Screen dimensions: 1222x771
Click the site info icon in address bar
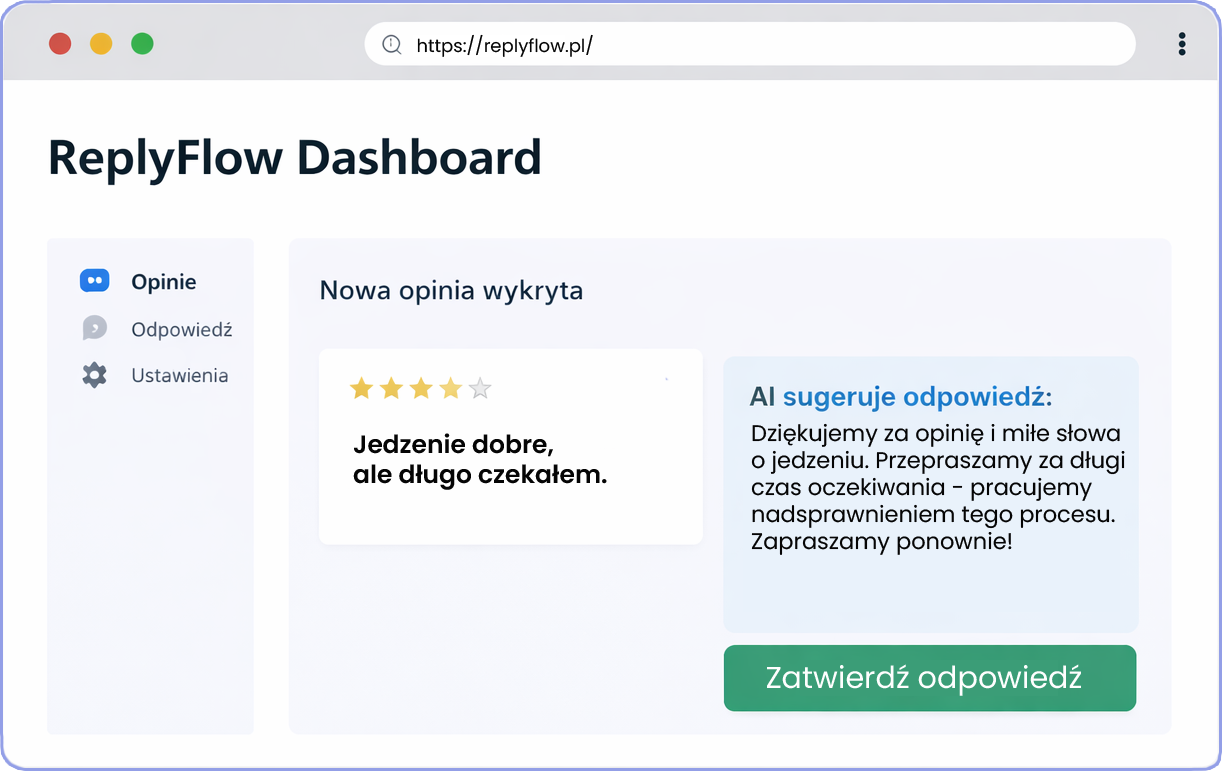pos(391,45)
